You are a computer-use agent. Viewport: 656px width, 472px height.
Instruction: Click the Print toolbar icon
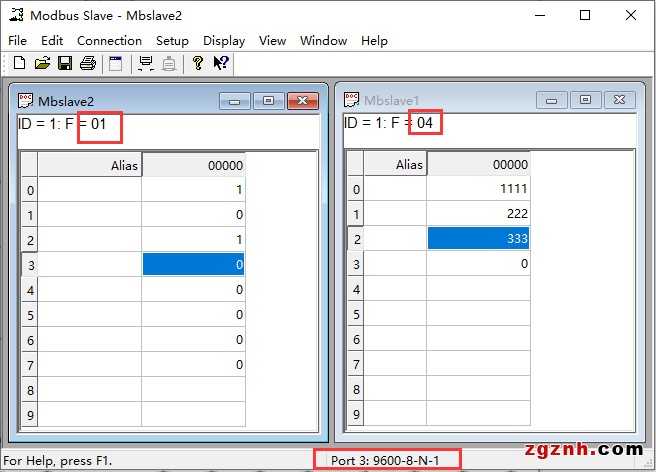(x=88, y=63)
